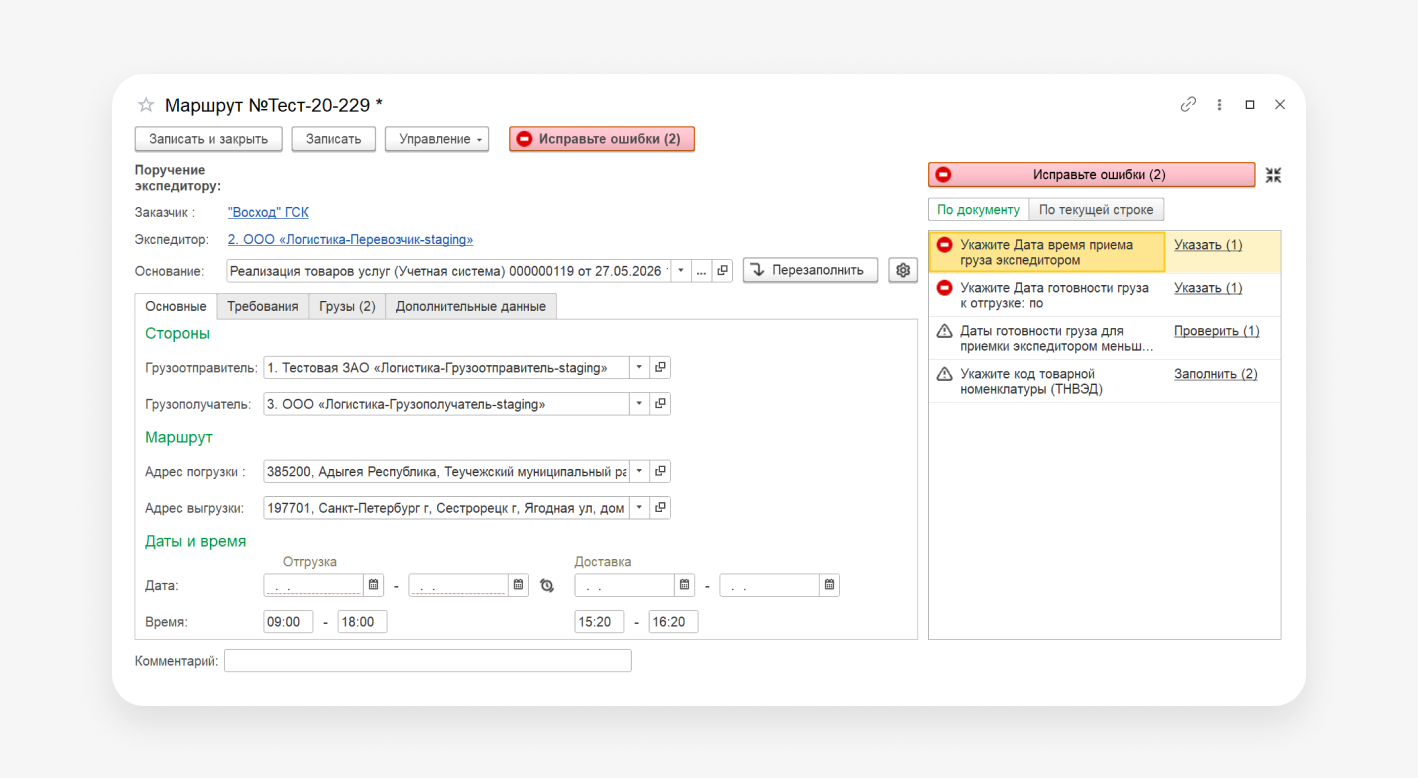This screenshot has width=1418, height=778.
Task: Click Отгрузка end time field 18:00
Action: [362, 622]
